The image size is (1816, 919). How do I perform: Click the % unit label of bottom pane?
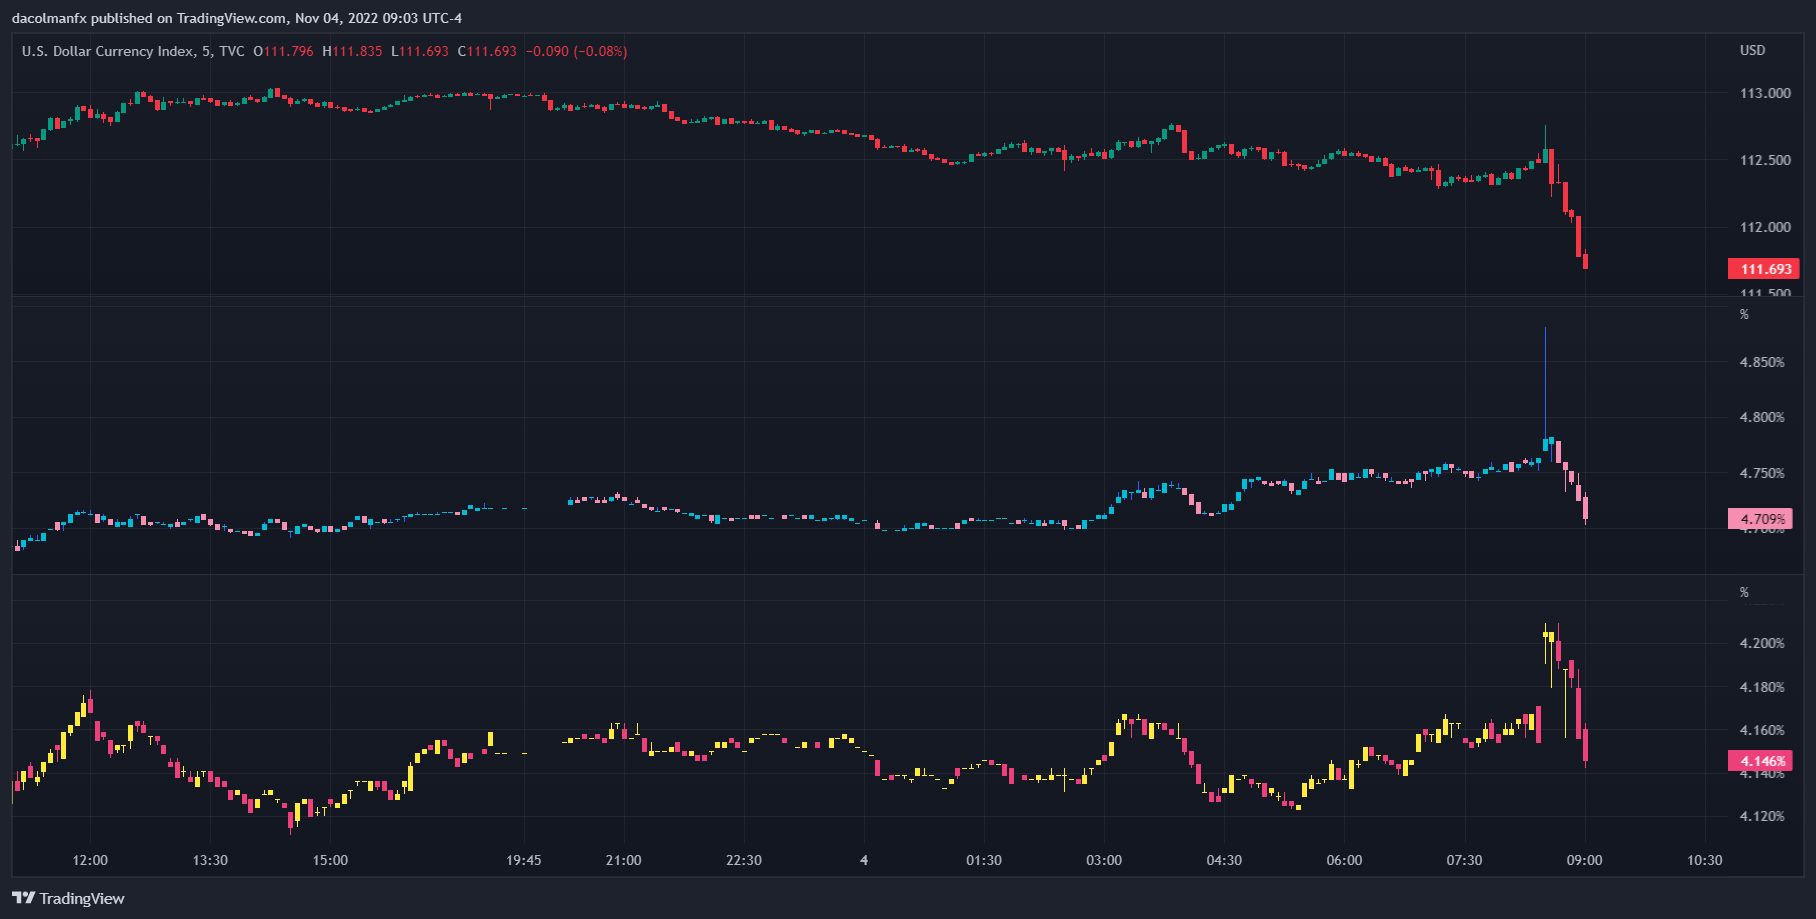1744,592
